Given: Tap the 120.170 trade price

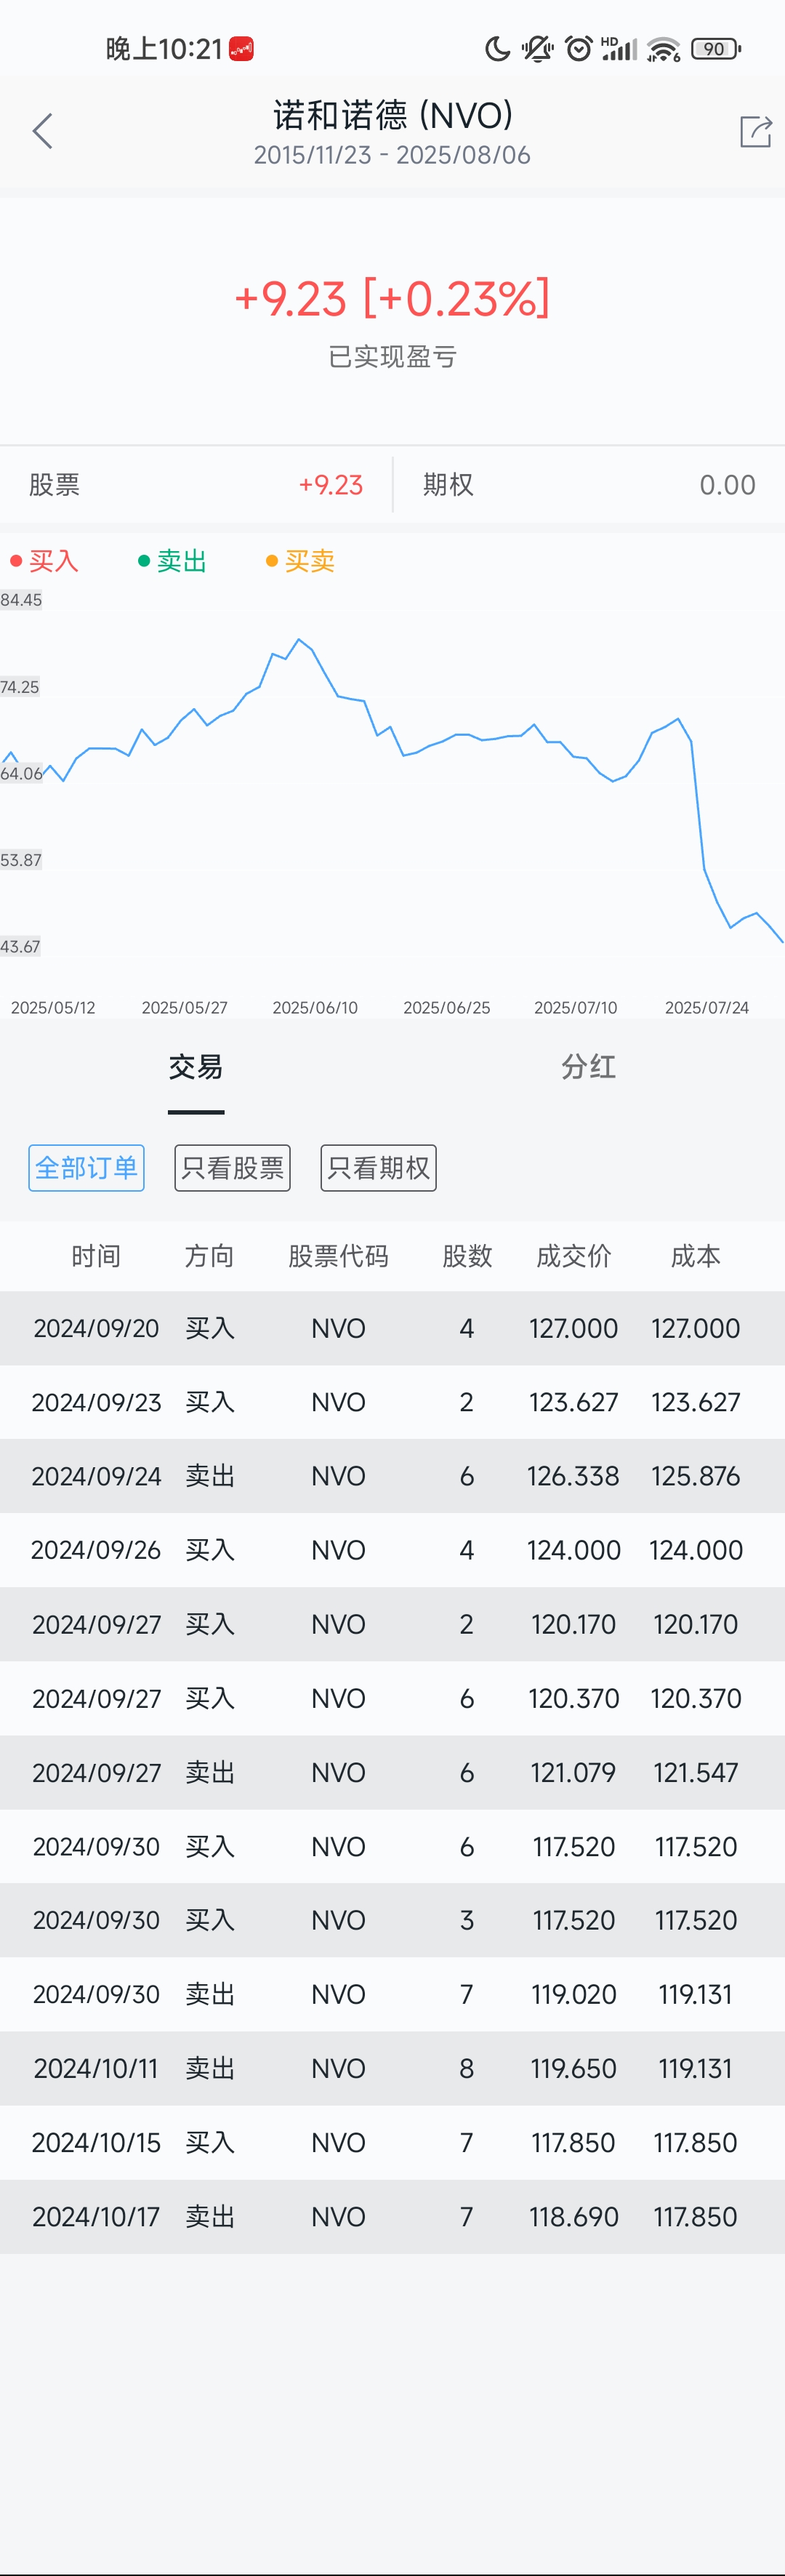Looking at the screenshot, I should [x=574, y=1624].
